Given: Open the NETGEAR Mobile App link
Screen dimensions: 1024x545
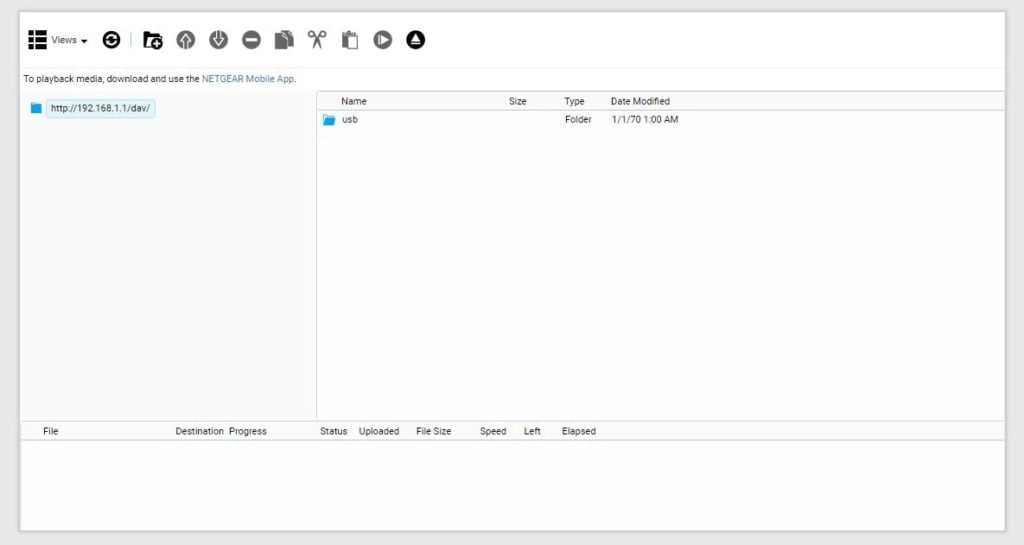Looking at the screenshot, I should coord(248,78).
